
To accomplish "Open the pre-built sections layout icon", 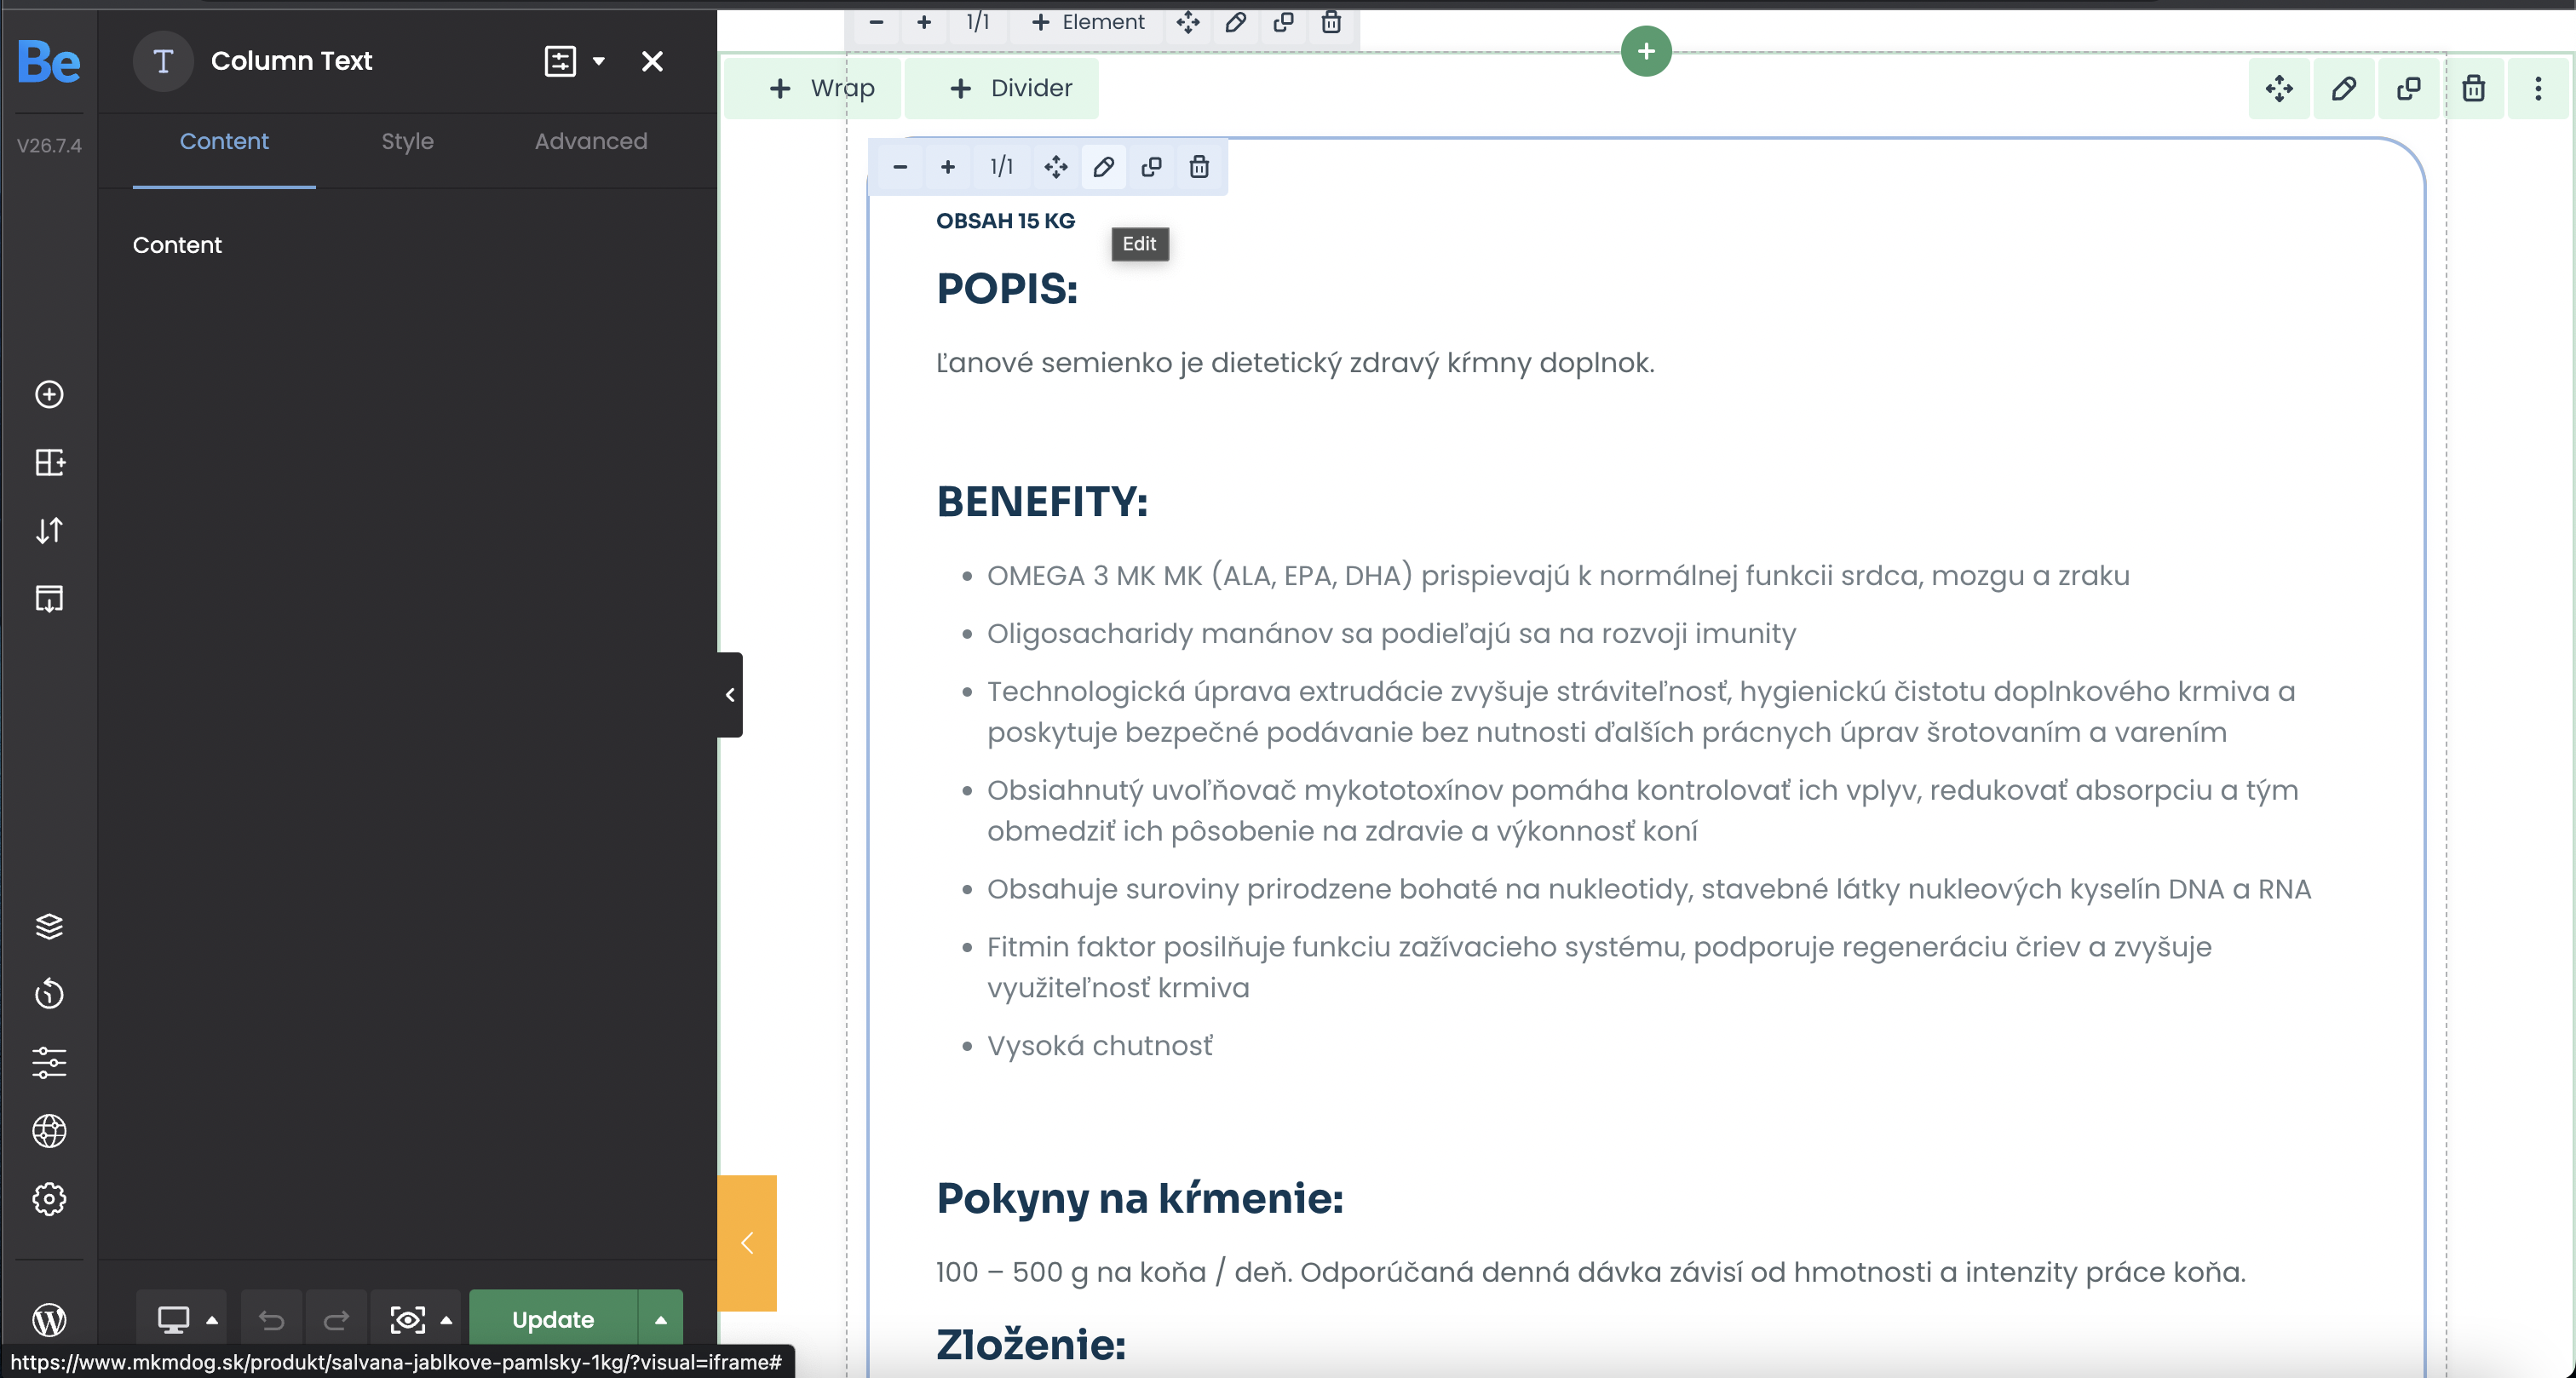I will (x=49, y=462).
